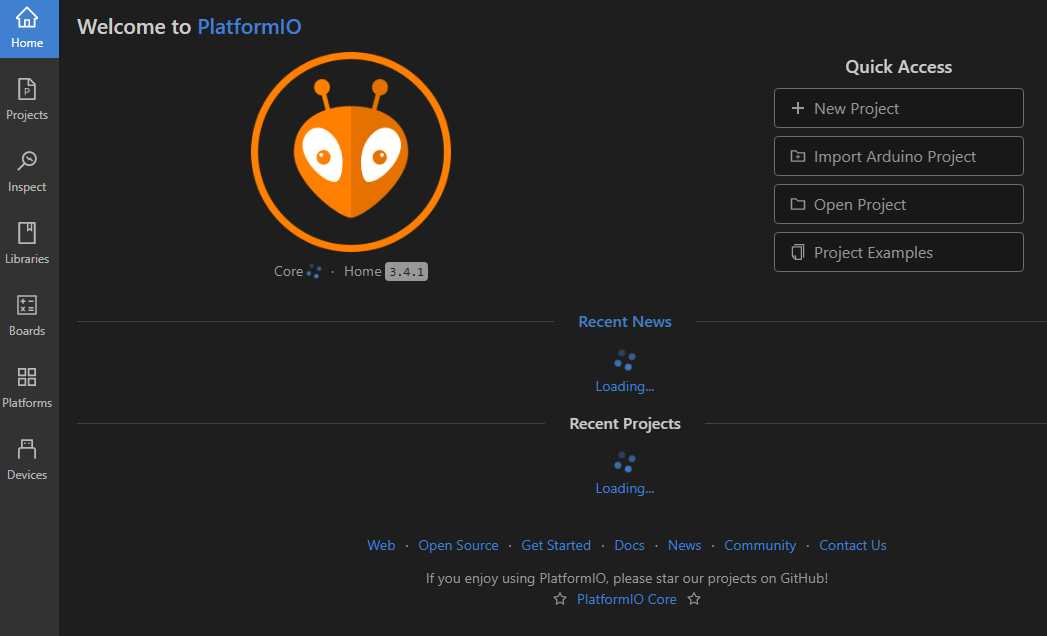Screen dimensions: 1047x636
Task: Open the Boards section
Action: point(28,314)
